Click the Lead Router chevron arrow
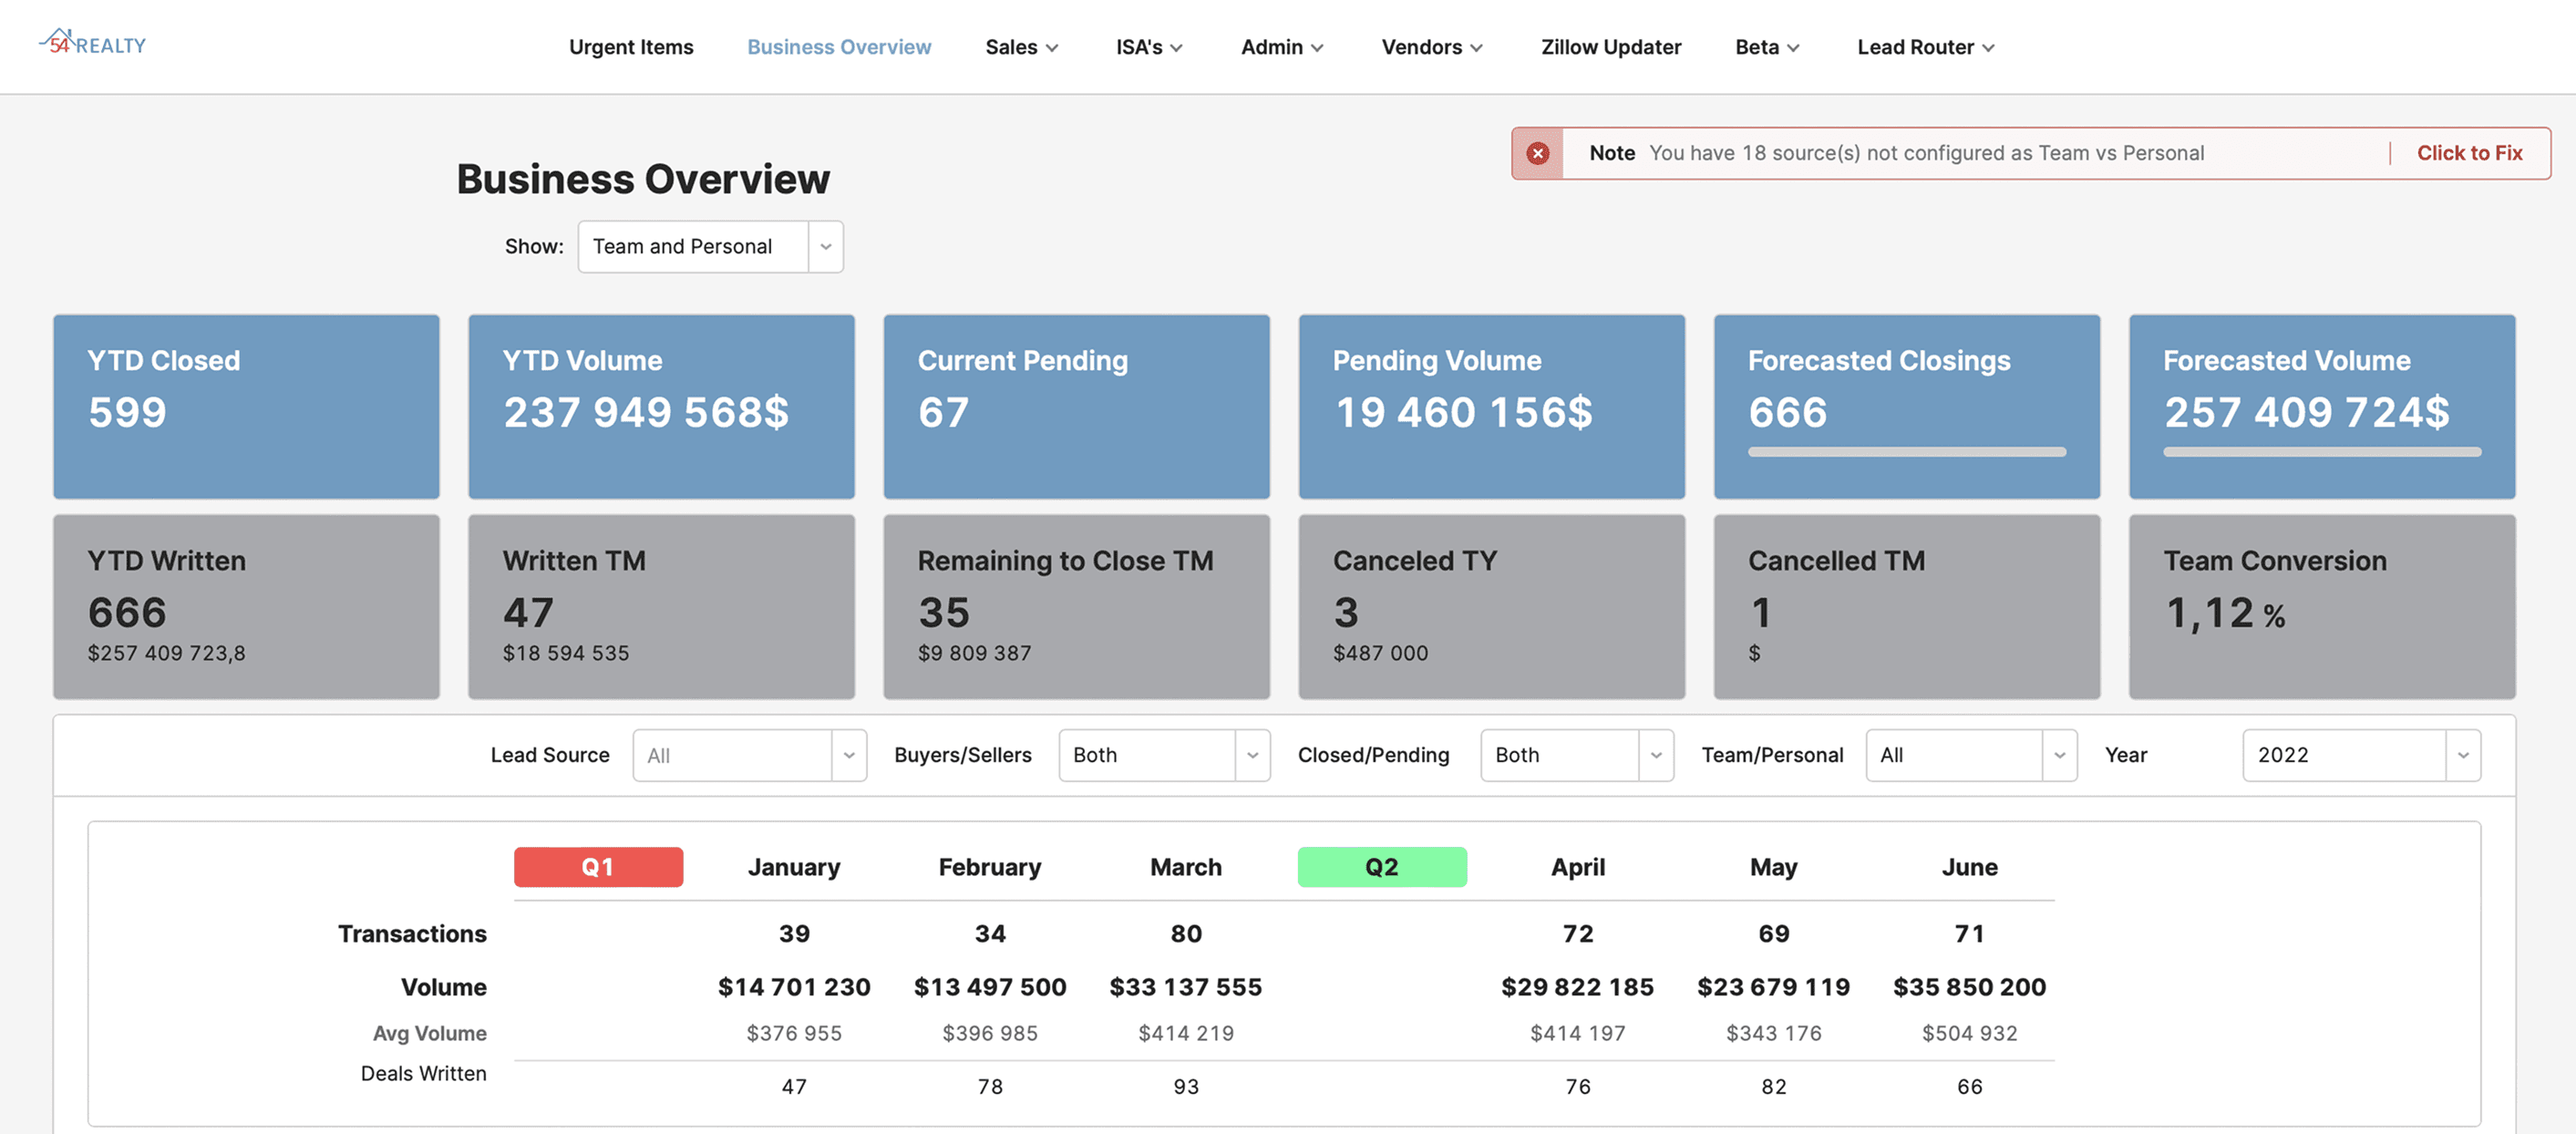Screen dimensions: 2576x1134 click(x=1988, y=48)
